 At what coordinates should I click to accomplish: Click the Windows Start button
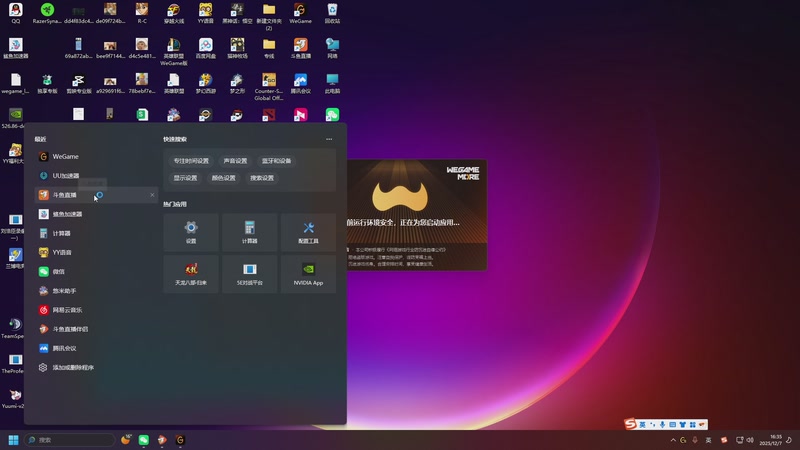(13, 440)
